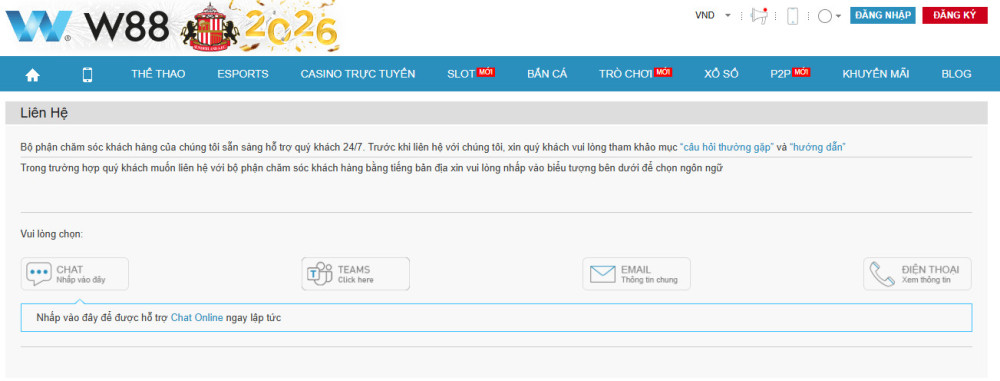
Task: Click the Chat Online link
Action: (197, 318)
